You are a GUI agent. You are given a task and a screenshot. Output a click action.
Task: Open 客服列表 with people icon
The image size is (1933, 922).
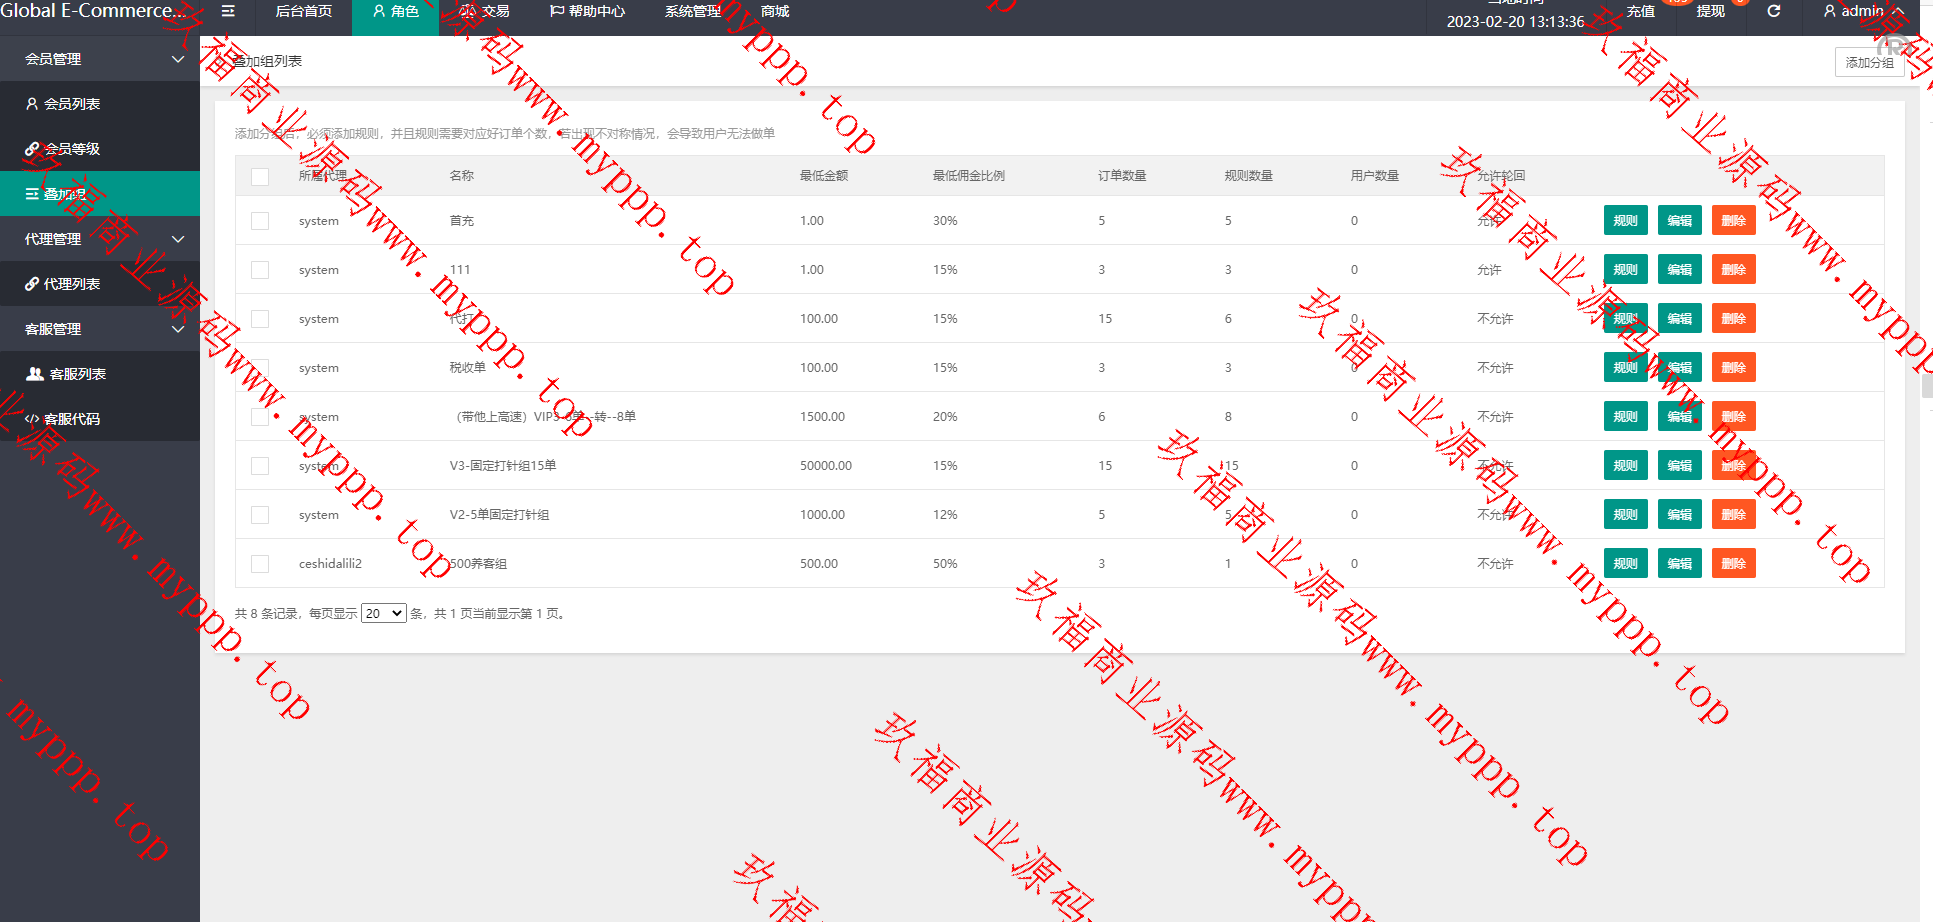point(35,374)
